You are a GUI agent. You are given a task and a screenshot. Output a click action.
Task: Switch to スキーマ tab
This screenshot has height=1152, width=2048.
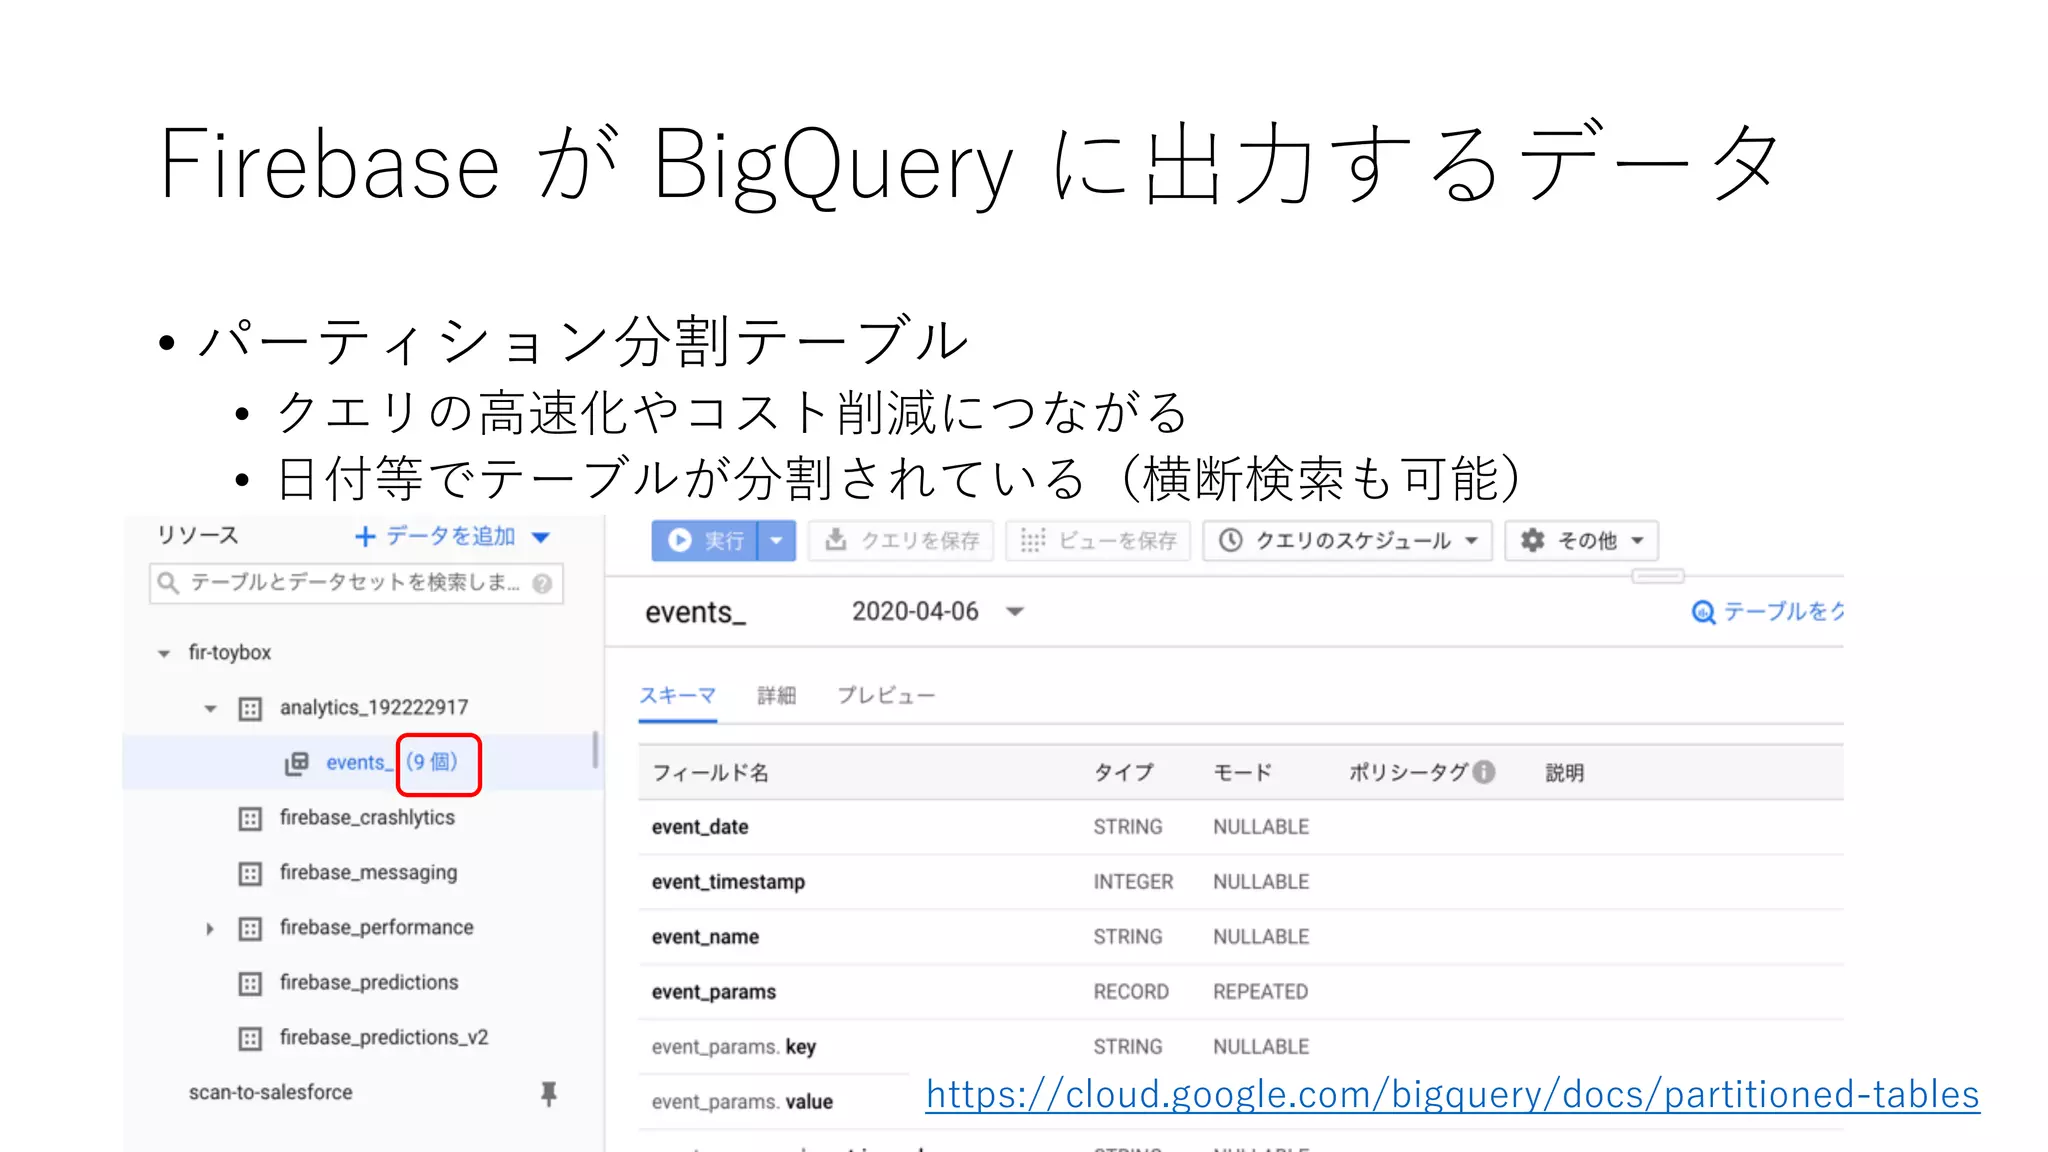[678, 696]
